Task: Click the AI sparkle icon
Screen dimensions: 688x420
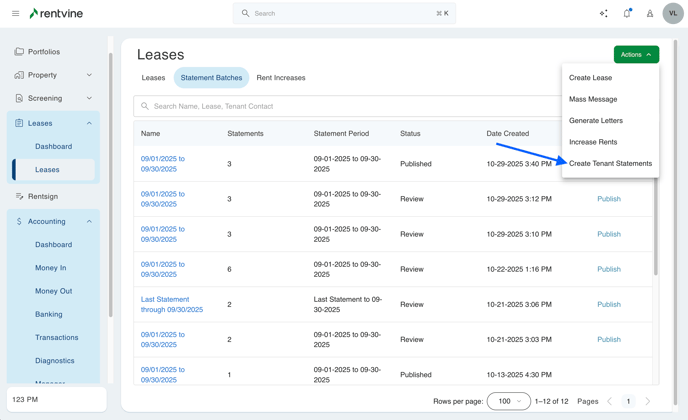Action: (x=603, y=14)
